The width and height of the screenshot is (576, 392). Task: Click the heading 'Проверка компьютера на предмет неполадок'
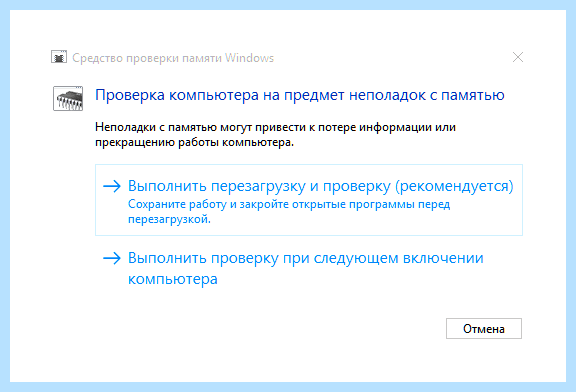pyautogui.click(x=261, y=95)
